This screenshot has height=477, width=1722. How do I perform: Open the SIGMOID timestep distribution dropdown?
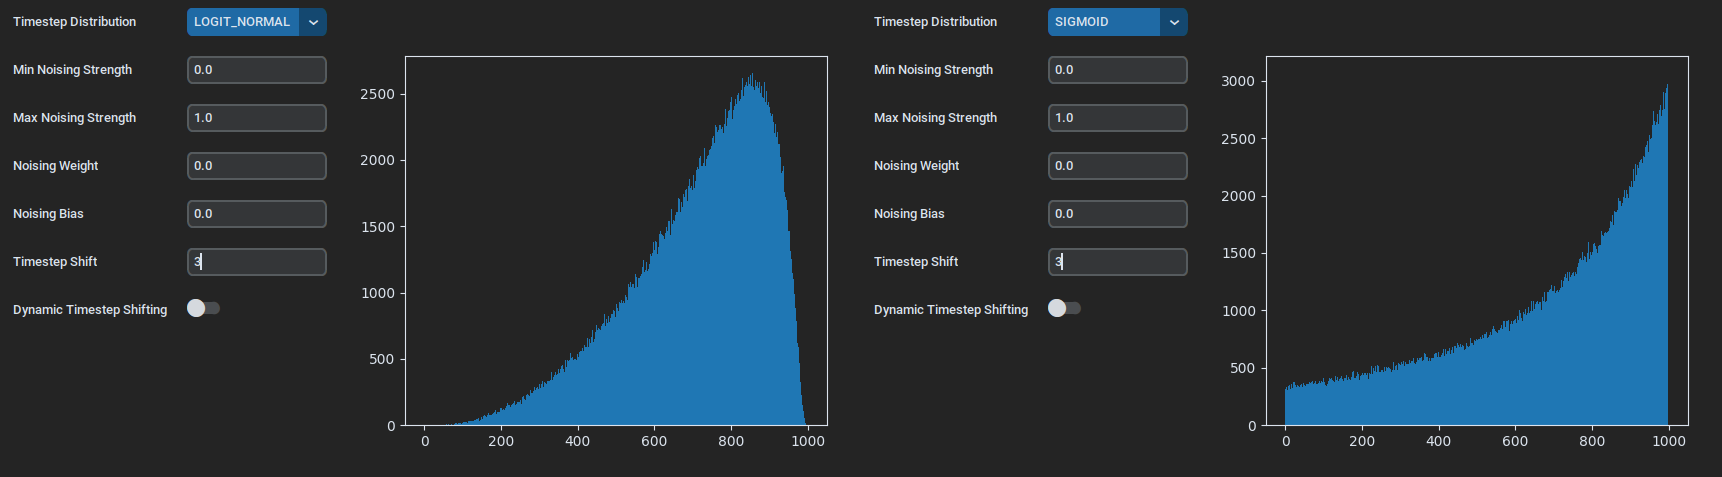coord(1118,22)
